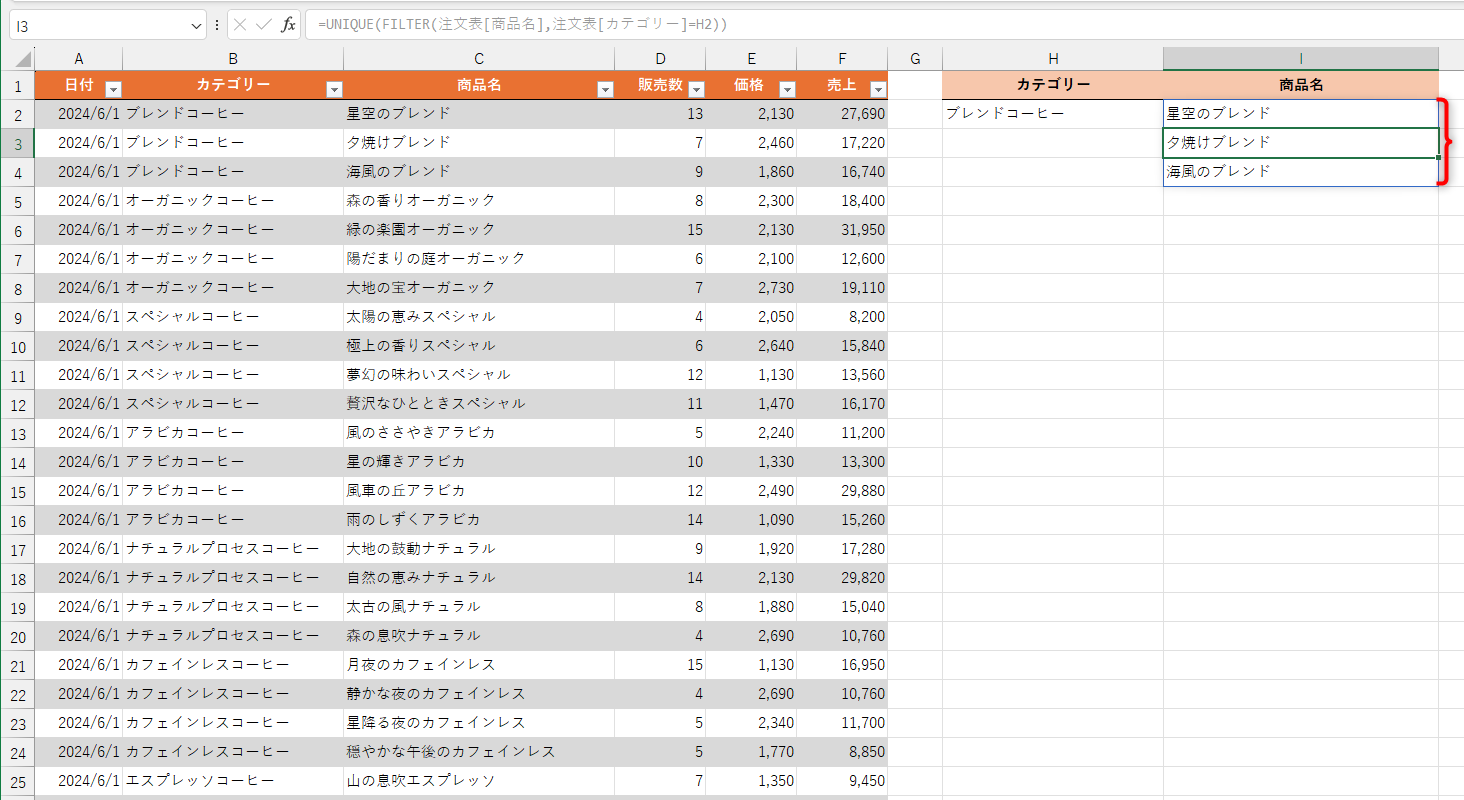Image resolution: width=1464 pixels, height=800 pixels.
Task: Select row 1 by its row number
Action: pos(17,85)
